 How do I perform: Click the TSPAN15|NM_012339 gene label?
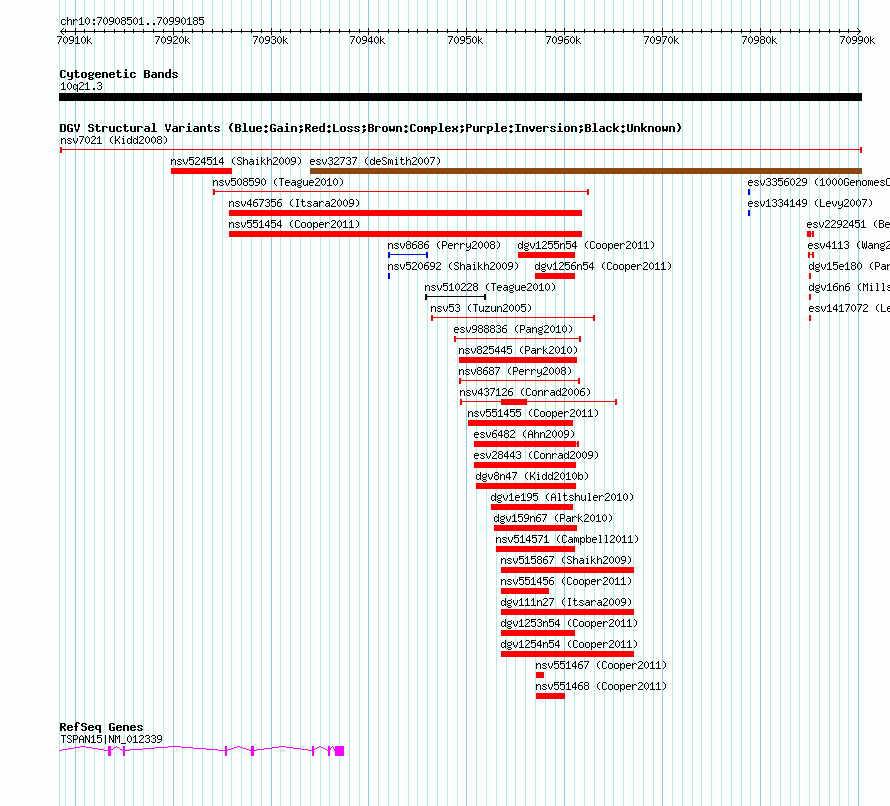pyautogui.click(x=111, y=739)
